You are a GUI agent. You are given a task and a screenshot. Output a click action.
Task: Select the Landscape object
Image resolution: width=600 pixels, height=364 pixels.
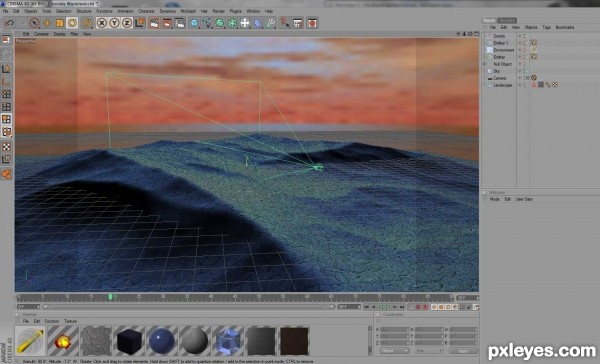click(502, 85)
